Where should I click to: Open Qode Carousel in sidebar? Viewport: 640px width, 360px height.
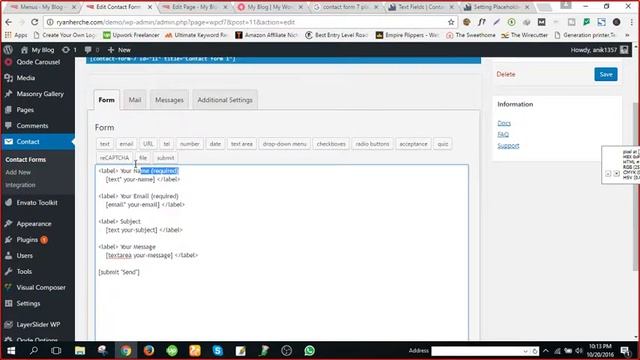38,62
